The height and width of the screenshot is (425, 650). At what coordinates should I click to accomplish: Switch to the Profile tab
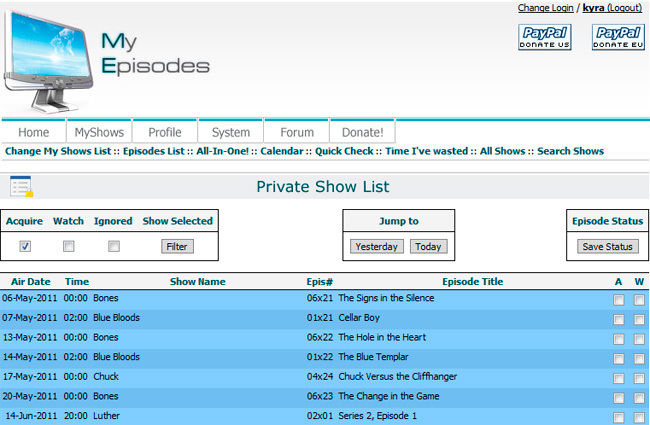pos(165,132)
